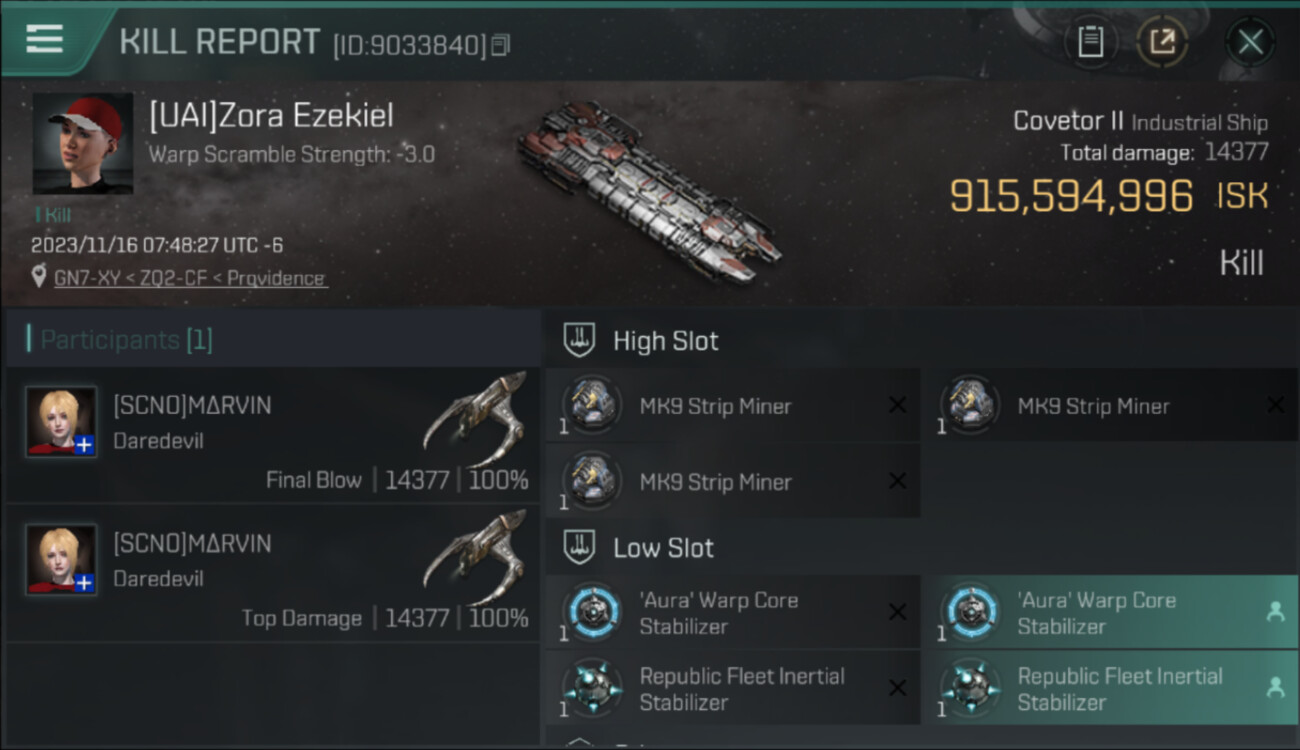This screenshot has width=1300, height=750.
Task: Select the Top Damage MARVIN portrait
Action: [x=62, y=559]
